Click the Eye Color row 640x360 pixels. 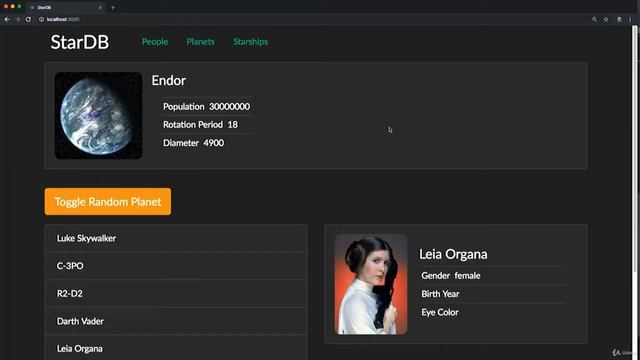click(492, 312)
